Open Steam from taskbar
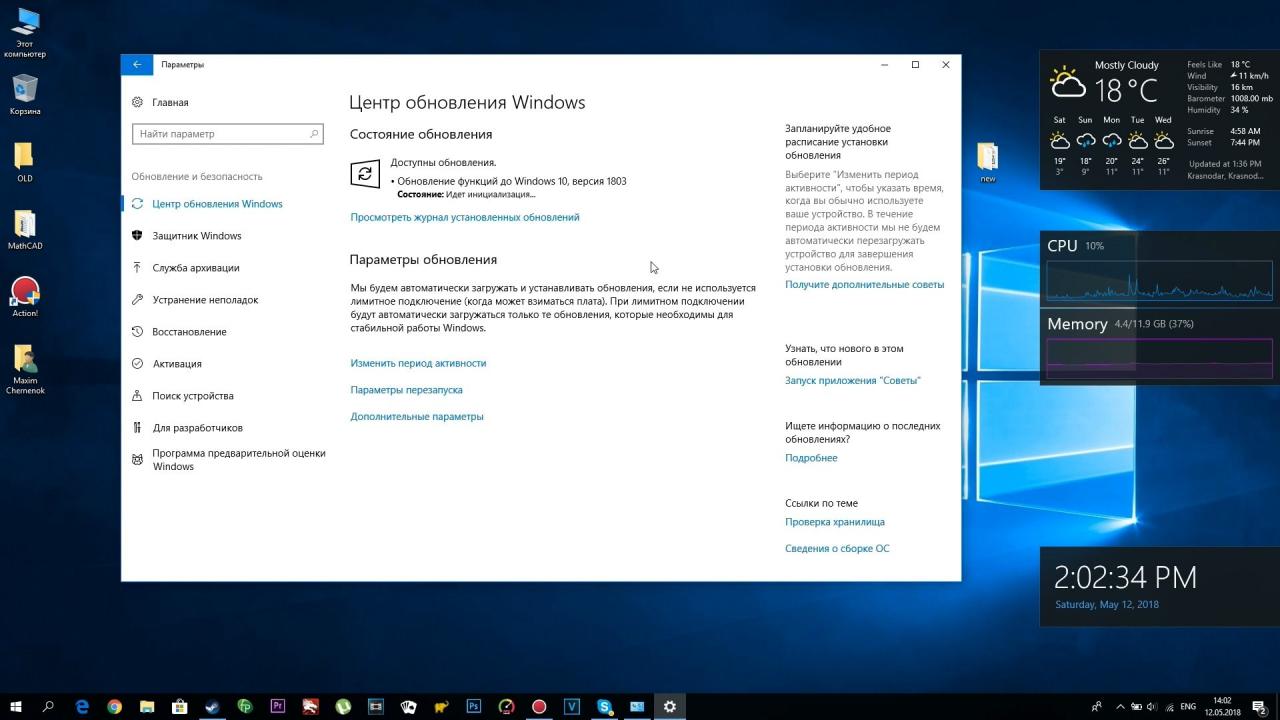1280x720 pixels. pos(212,706)
